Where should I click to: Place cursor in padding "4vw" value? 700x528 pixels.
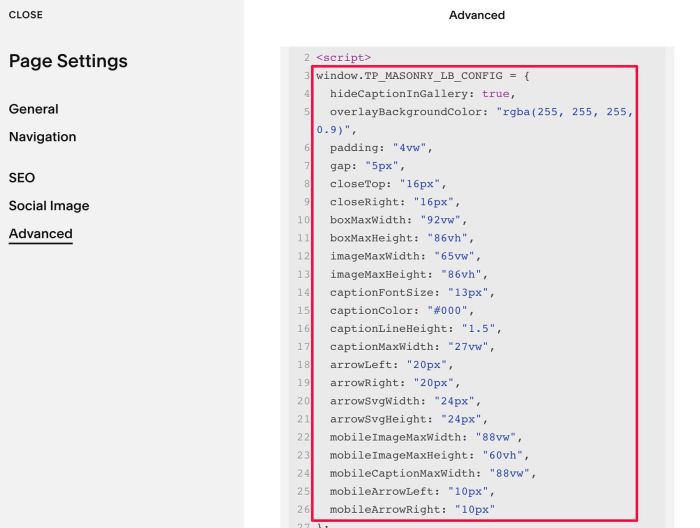409,148
